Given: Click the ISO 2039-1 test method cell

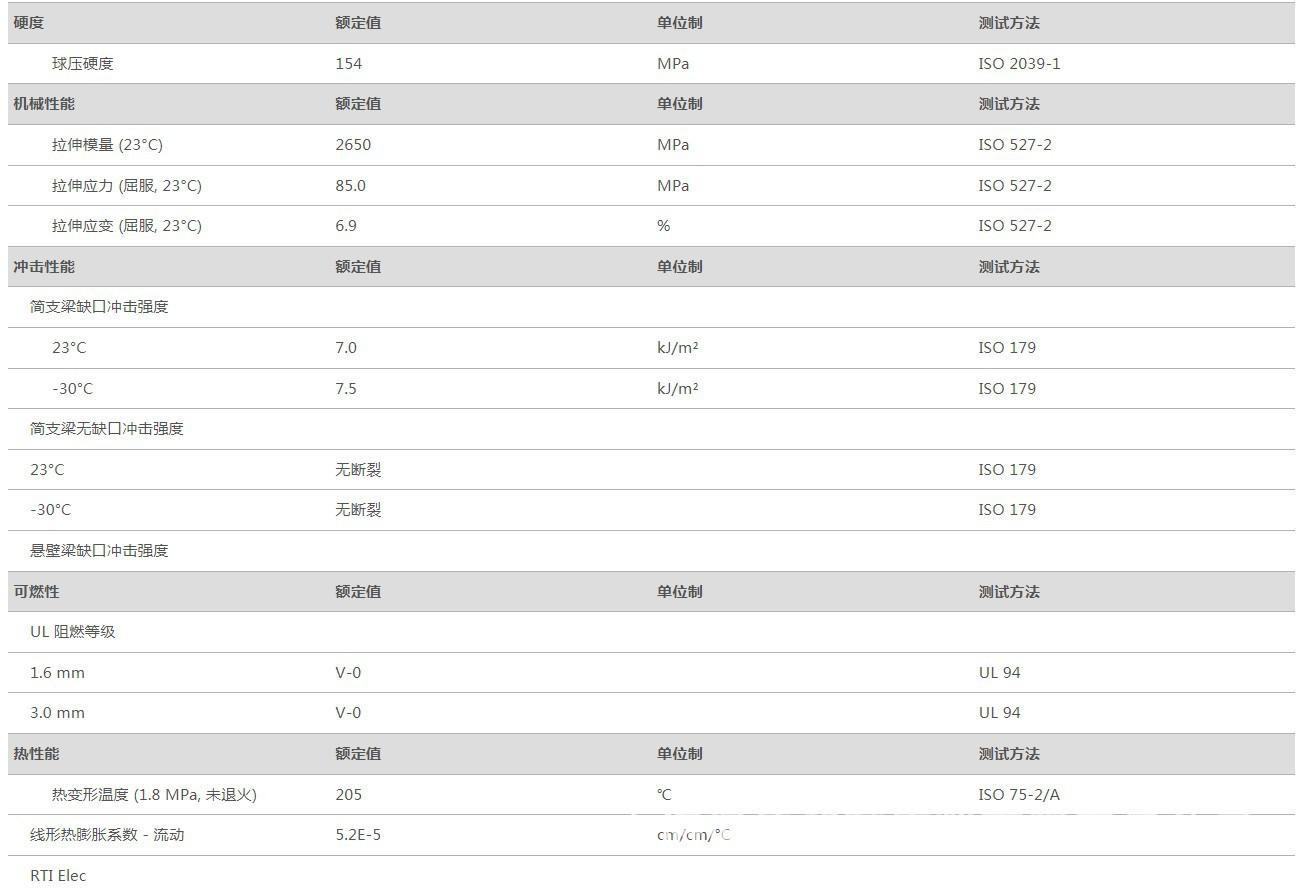Looking at the screenshot, I should click(x=1019, y=64).
